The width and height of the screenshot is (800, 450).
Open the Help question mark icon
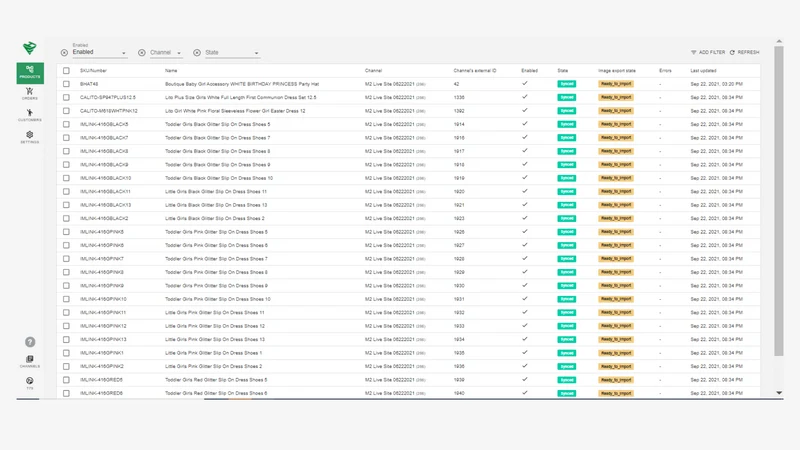tap(30, 342)
